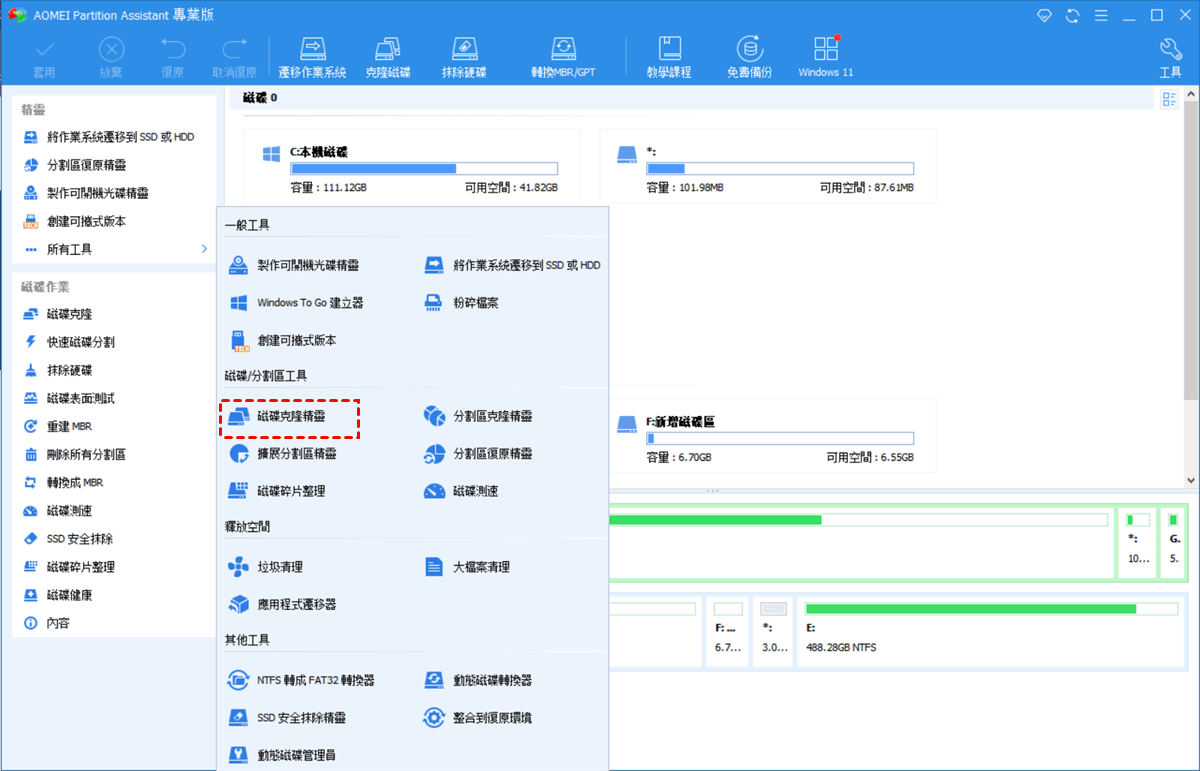
Task: Choose 粉碎檔案 in the tools popup
Action: point(461,302)
